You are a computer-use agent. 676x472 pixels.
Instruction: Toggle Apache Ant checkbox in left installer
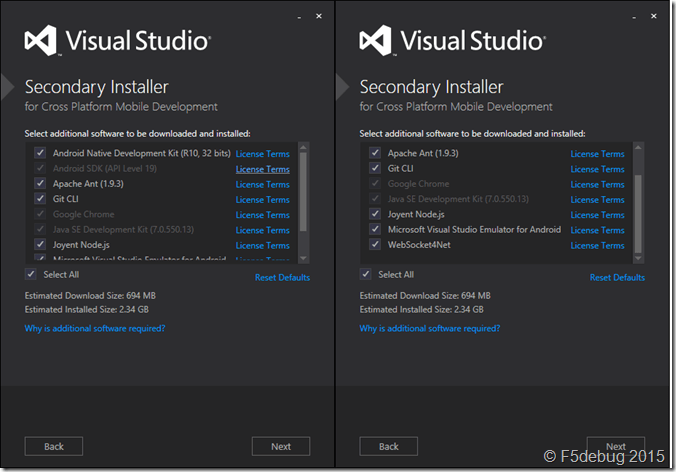(x=40, y=183)
